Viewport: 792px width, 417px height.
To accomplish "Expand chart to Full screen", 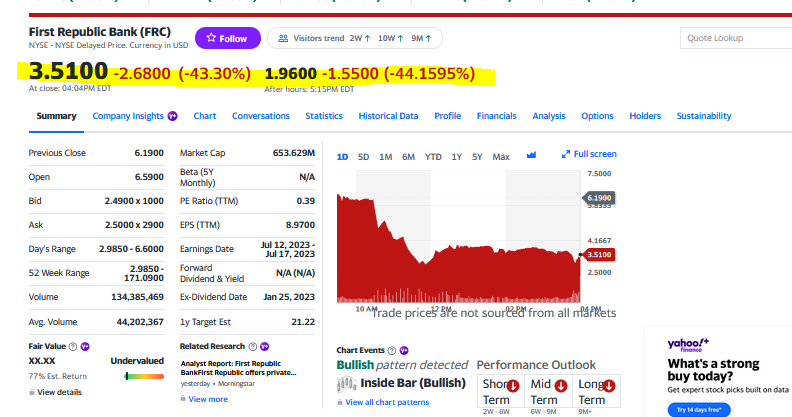I will pos(589,154).
